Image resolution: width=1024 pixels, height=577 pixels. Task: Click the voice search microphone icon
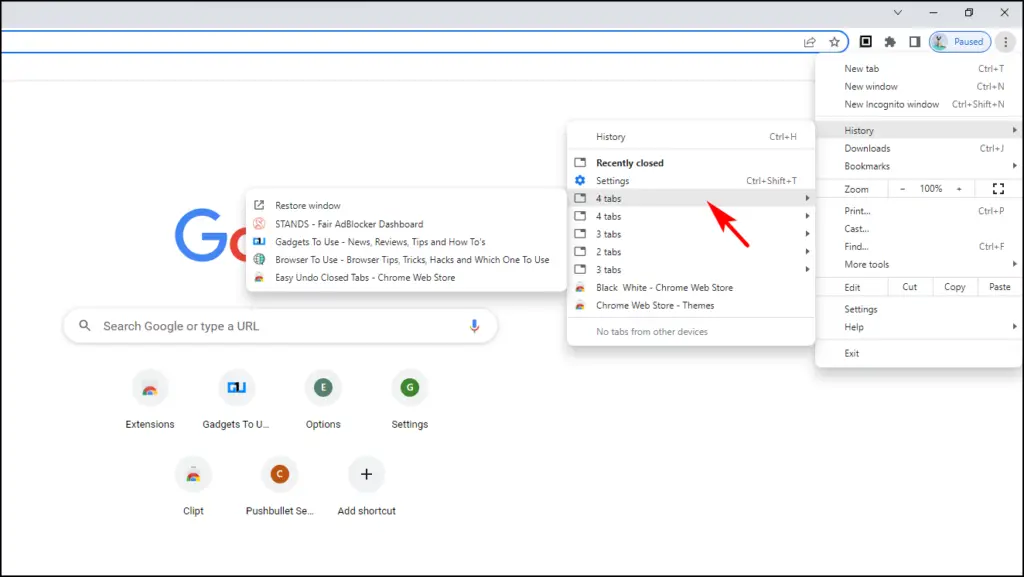coord(474,326)
